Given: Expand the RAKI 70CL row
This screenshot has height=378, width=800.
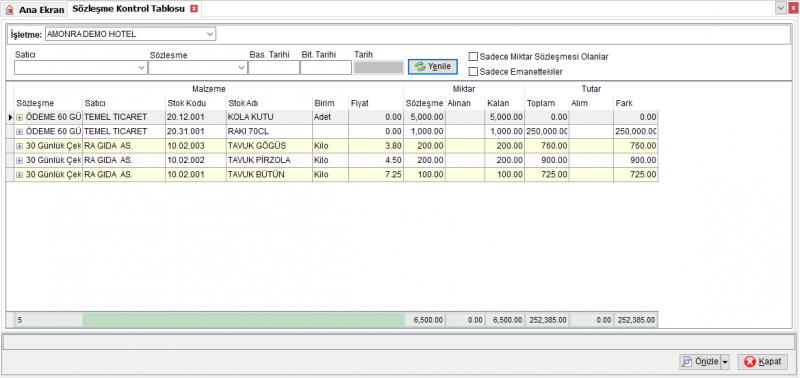Looking at the screenshot, I should pyautogui.click(x=19, y=132).
